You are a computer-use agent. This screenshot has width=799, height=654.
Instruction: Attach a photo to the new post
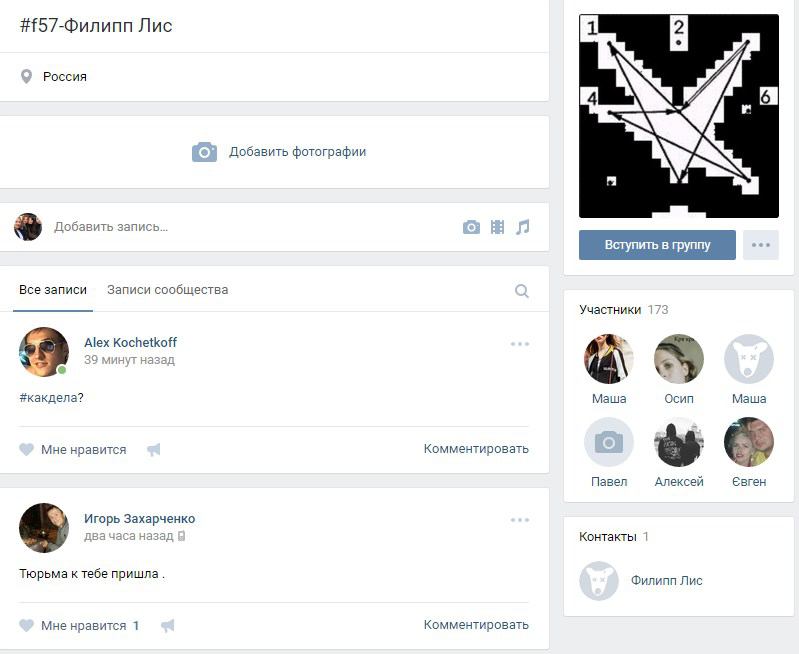coord(471,227)
